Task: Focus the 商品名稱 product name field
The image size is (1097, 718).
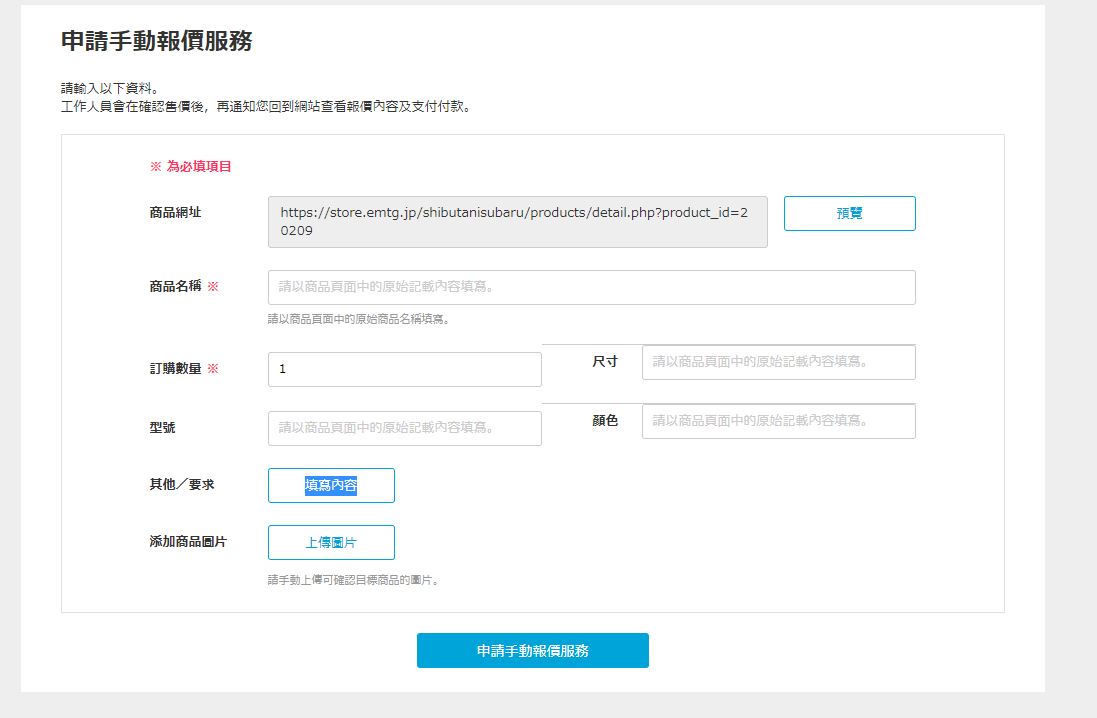Action: tap(591, 287)
